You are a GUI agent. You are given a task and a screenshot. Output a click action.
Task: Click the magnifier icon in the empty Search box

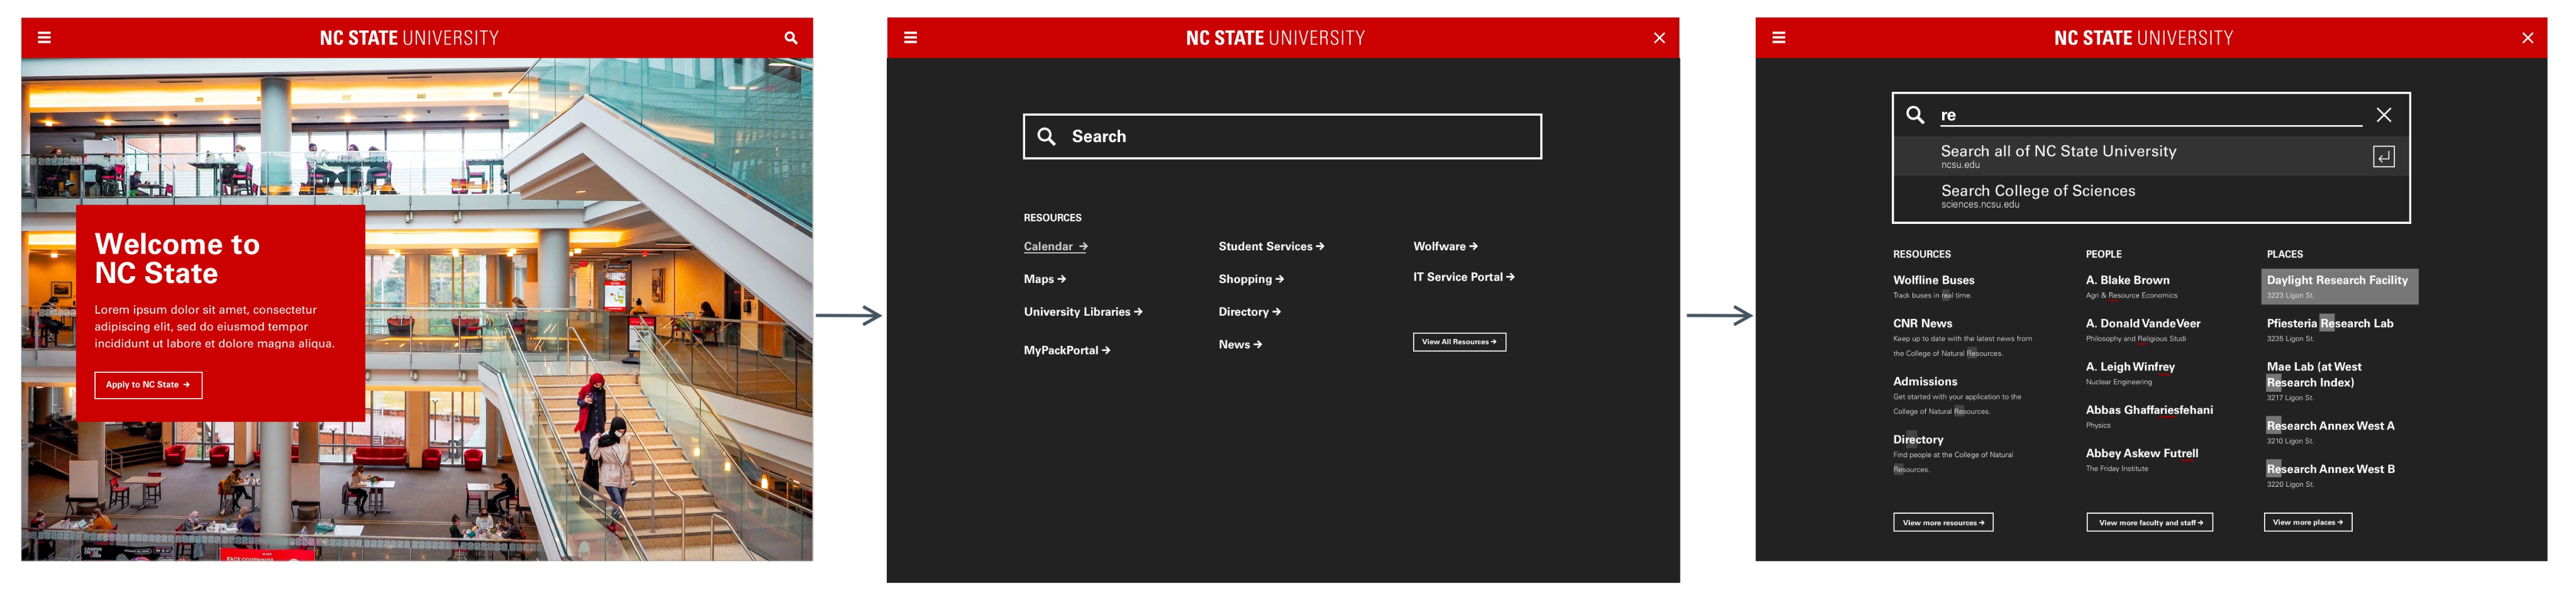(x=1046, y=137)
